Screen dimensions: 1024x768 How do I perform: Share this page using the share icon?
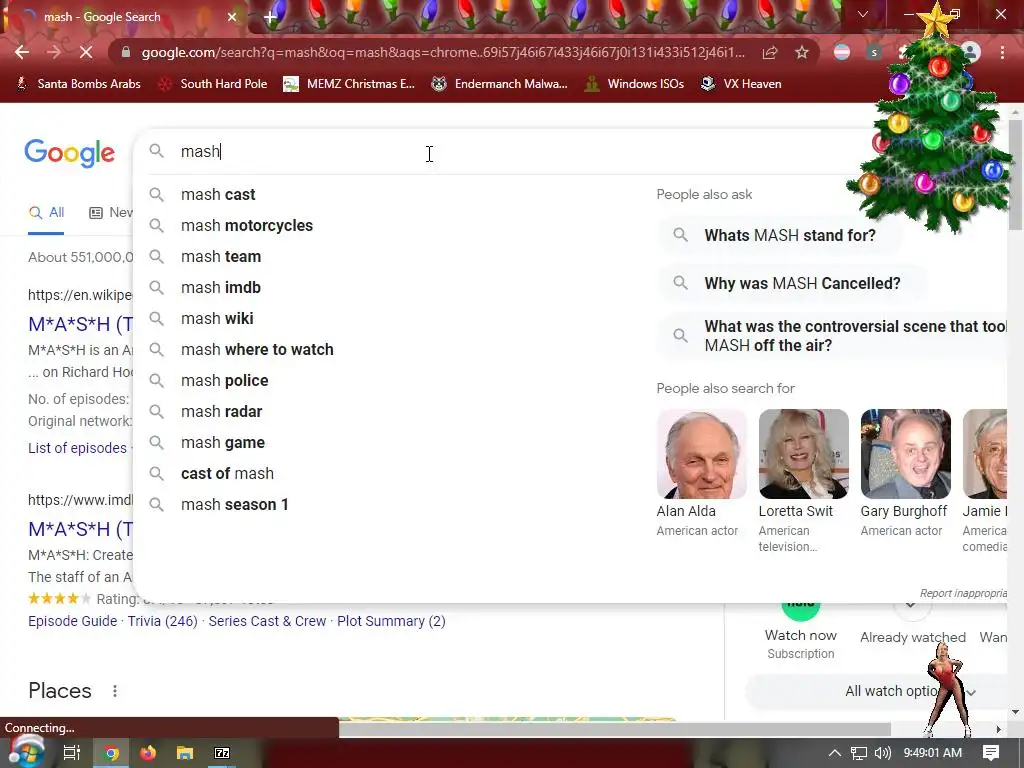tap(770, 52)
